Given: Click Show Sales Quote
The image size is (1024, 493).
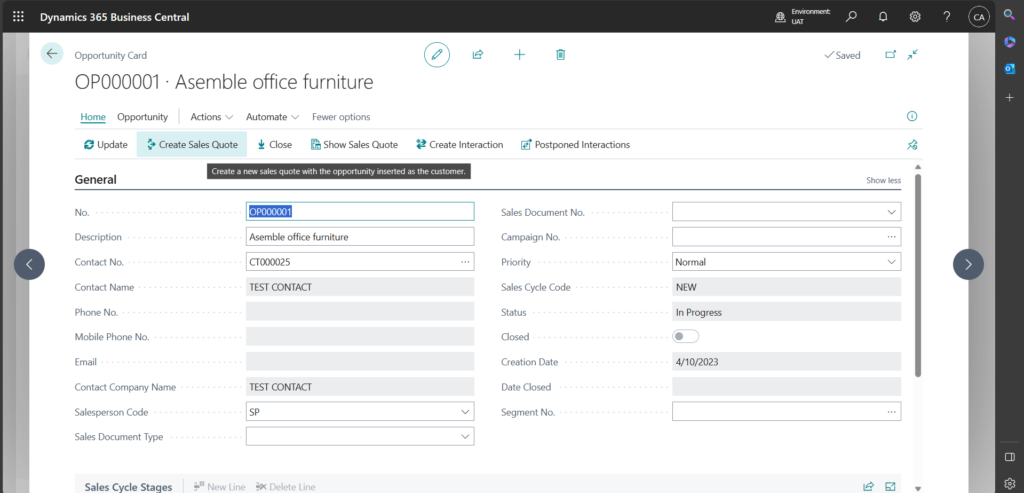Looking at the screenshot, I should coord(354,144).
